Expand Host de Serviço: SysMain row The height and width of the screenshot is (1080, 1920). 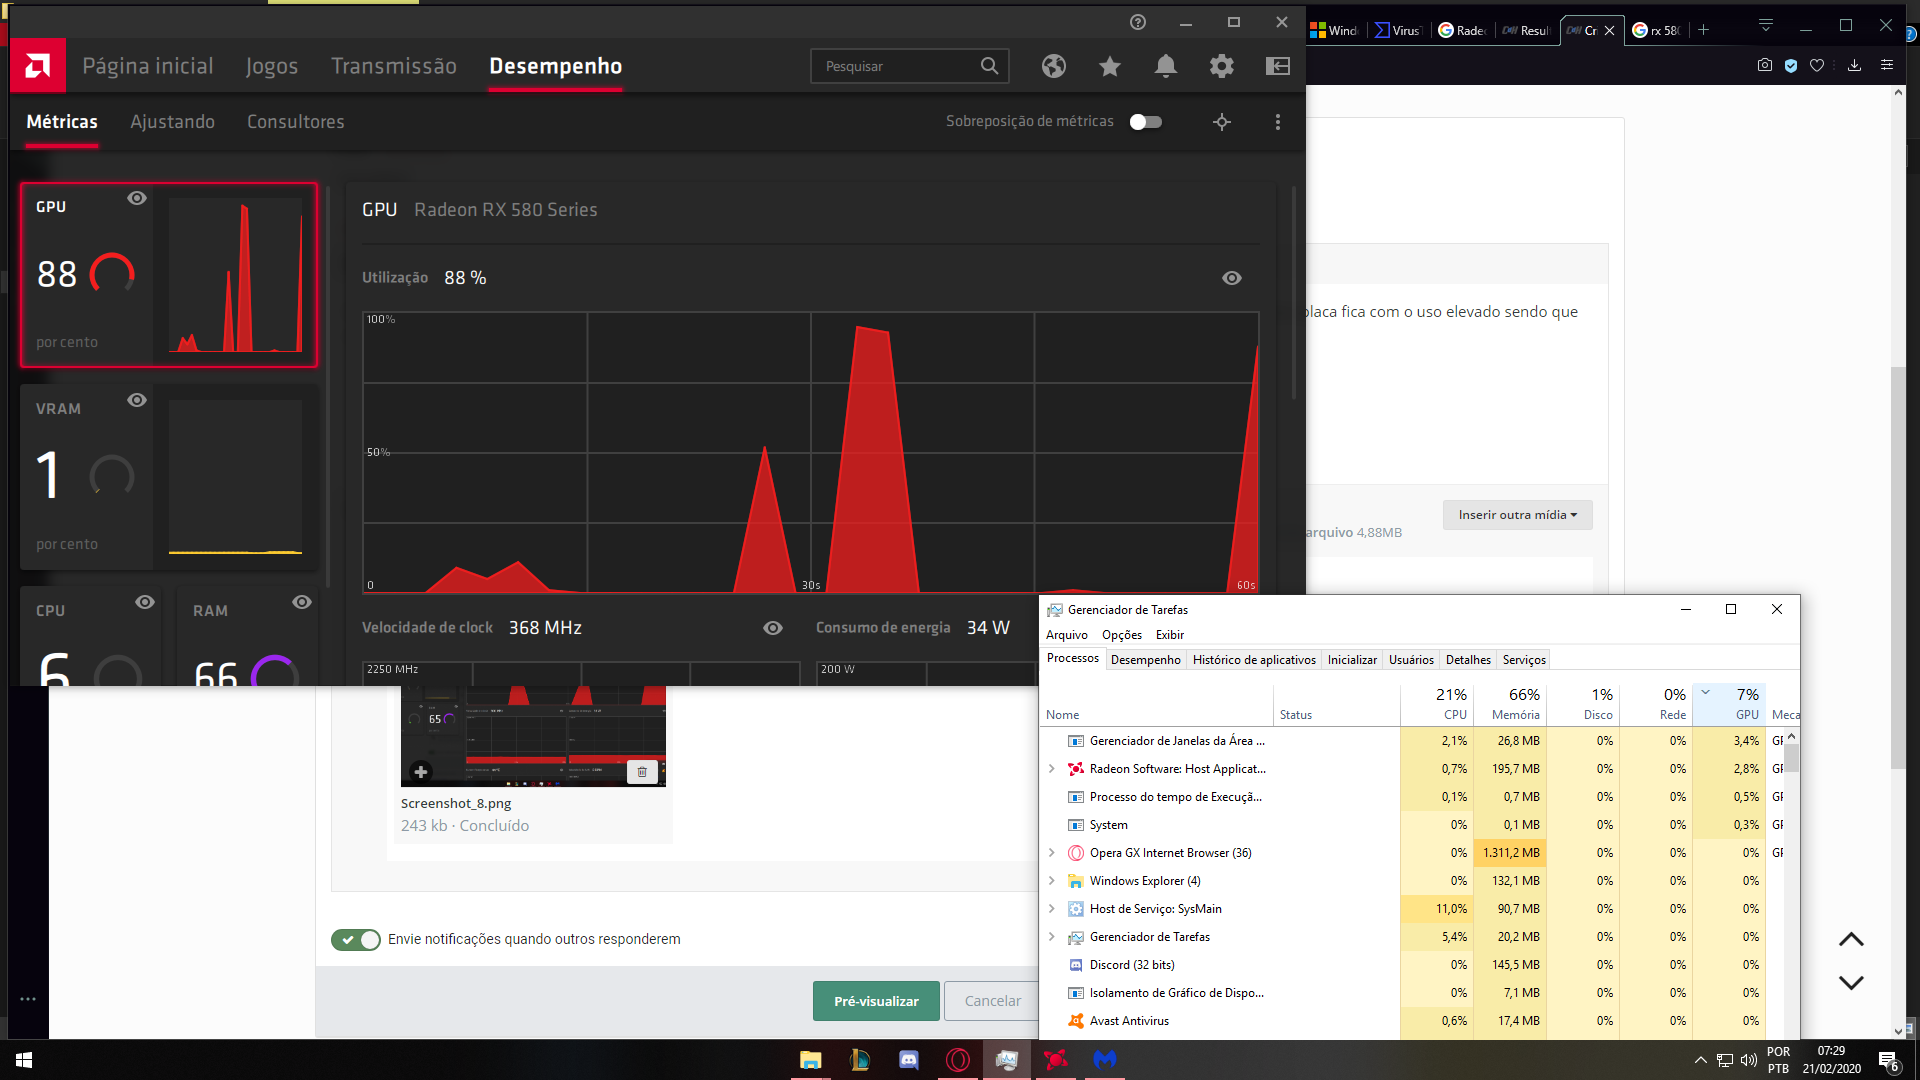pyautogui.click(x=1051, y=909)
